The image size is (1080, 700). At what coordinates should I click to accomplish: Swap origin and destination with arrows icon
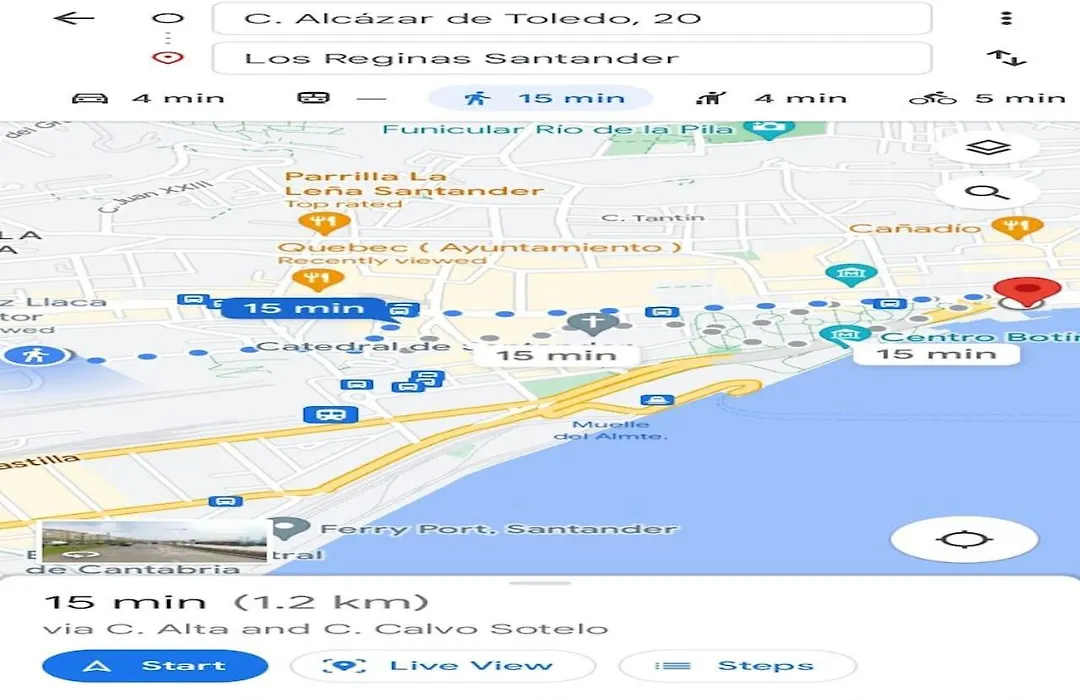click(1006, 58)
